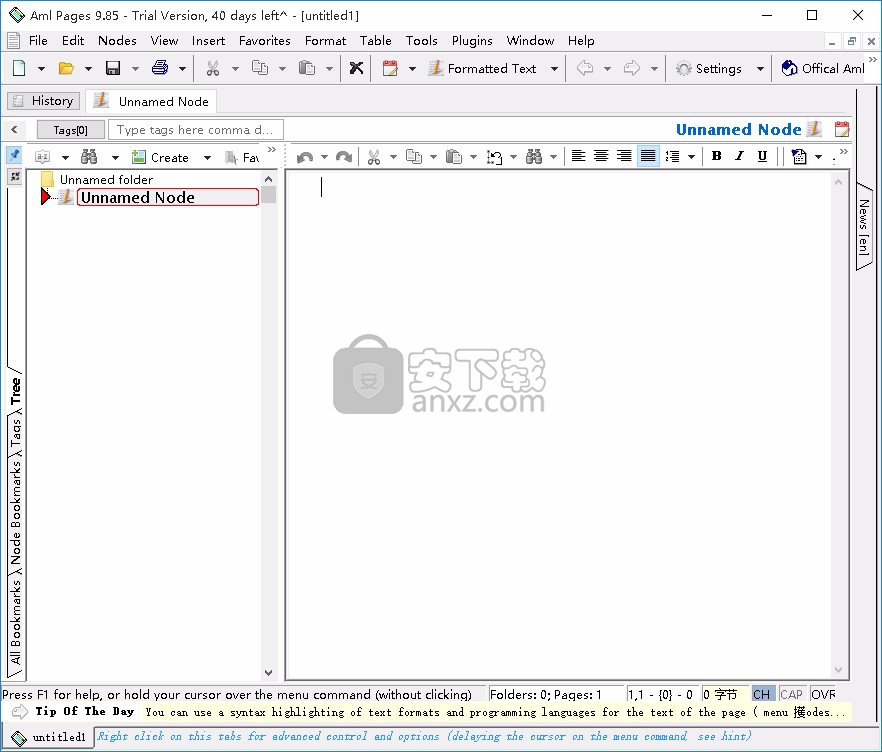Expand the Create dropdown arrow
The image size is (882, 752).
point(207,157)
